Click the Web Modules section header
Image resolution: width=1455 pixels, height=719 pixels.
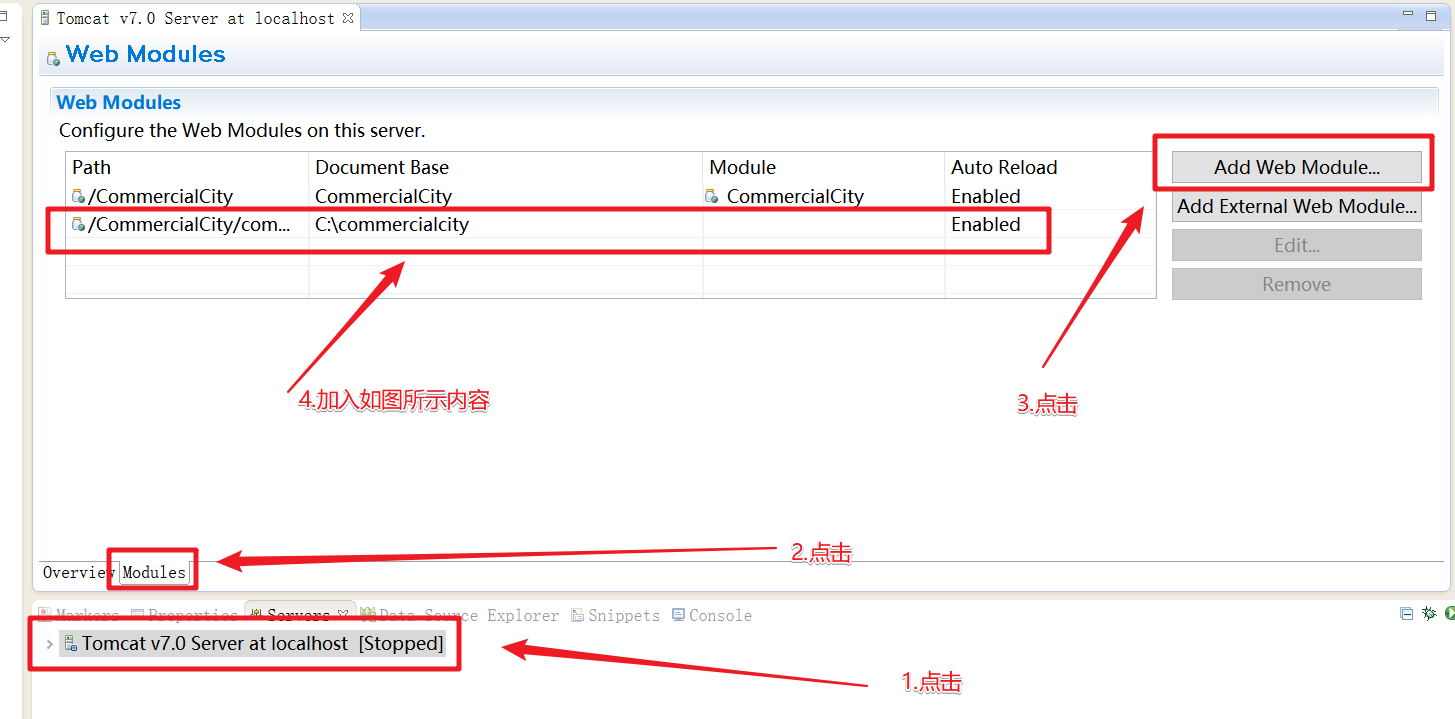point(119,102)
